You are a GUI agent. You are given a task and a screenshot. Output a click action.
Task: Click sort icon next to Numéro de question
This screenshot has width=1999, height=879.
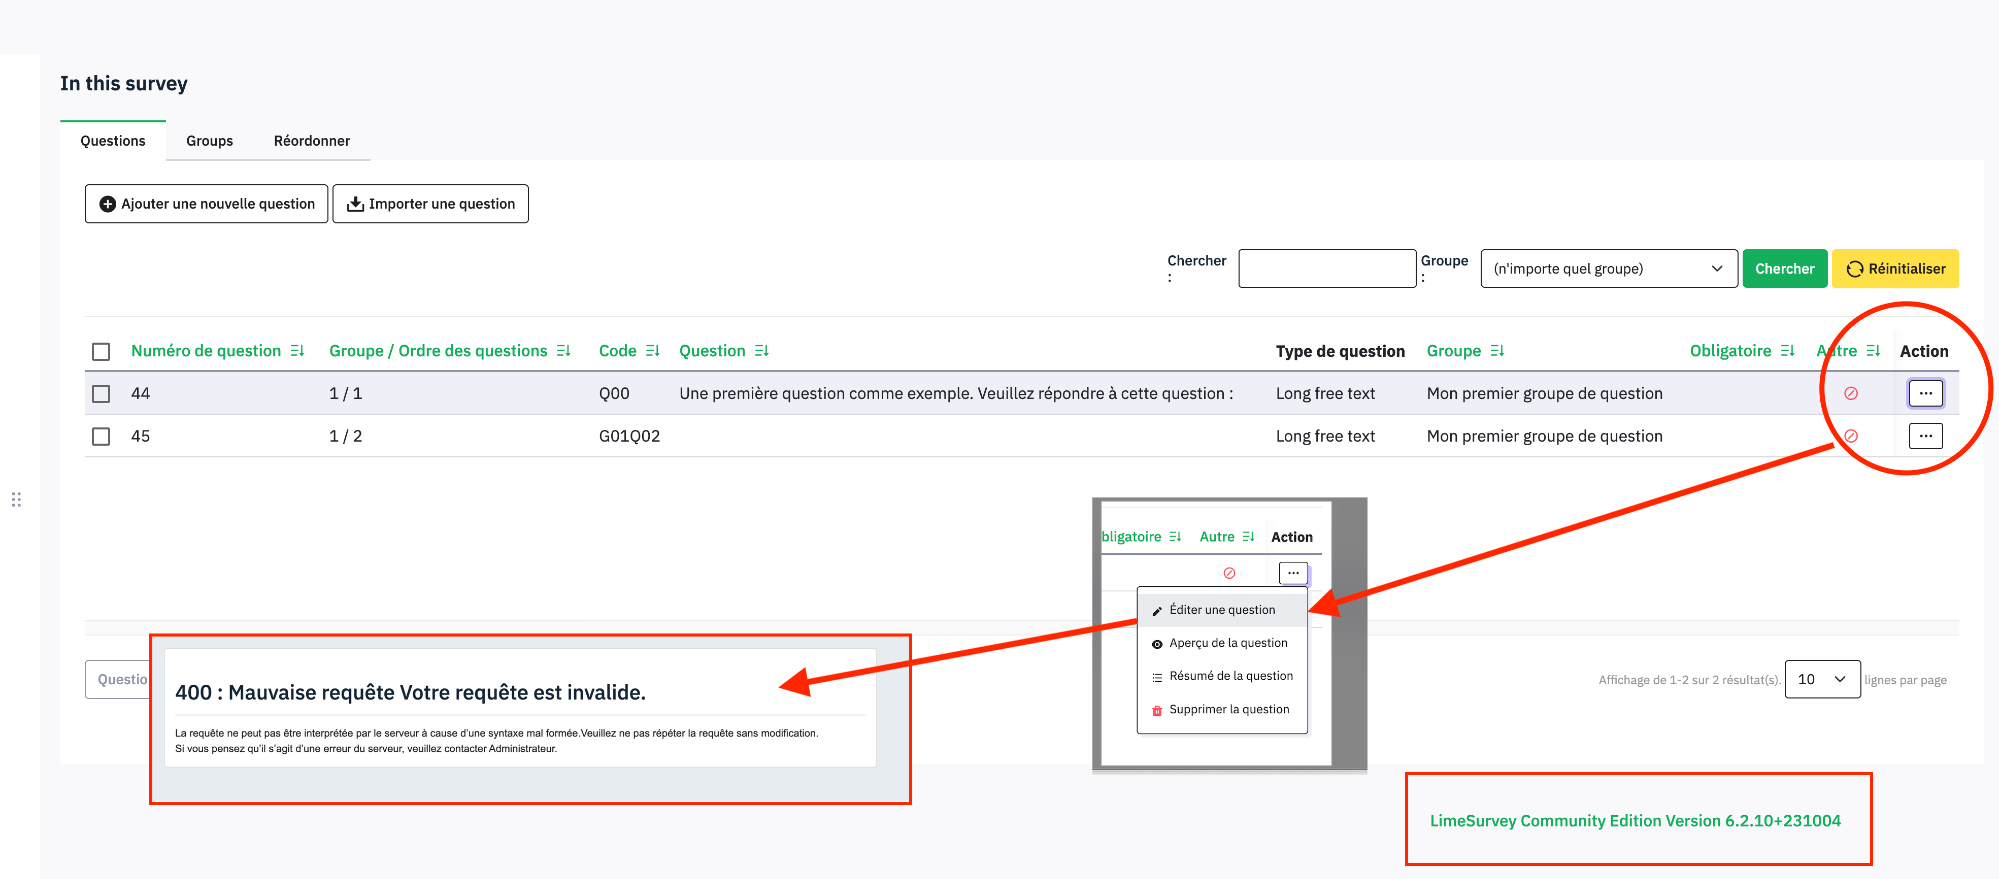pyautogui.click(x=297, y=351)
